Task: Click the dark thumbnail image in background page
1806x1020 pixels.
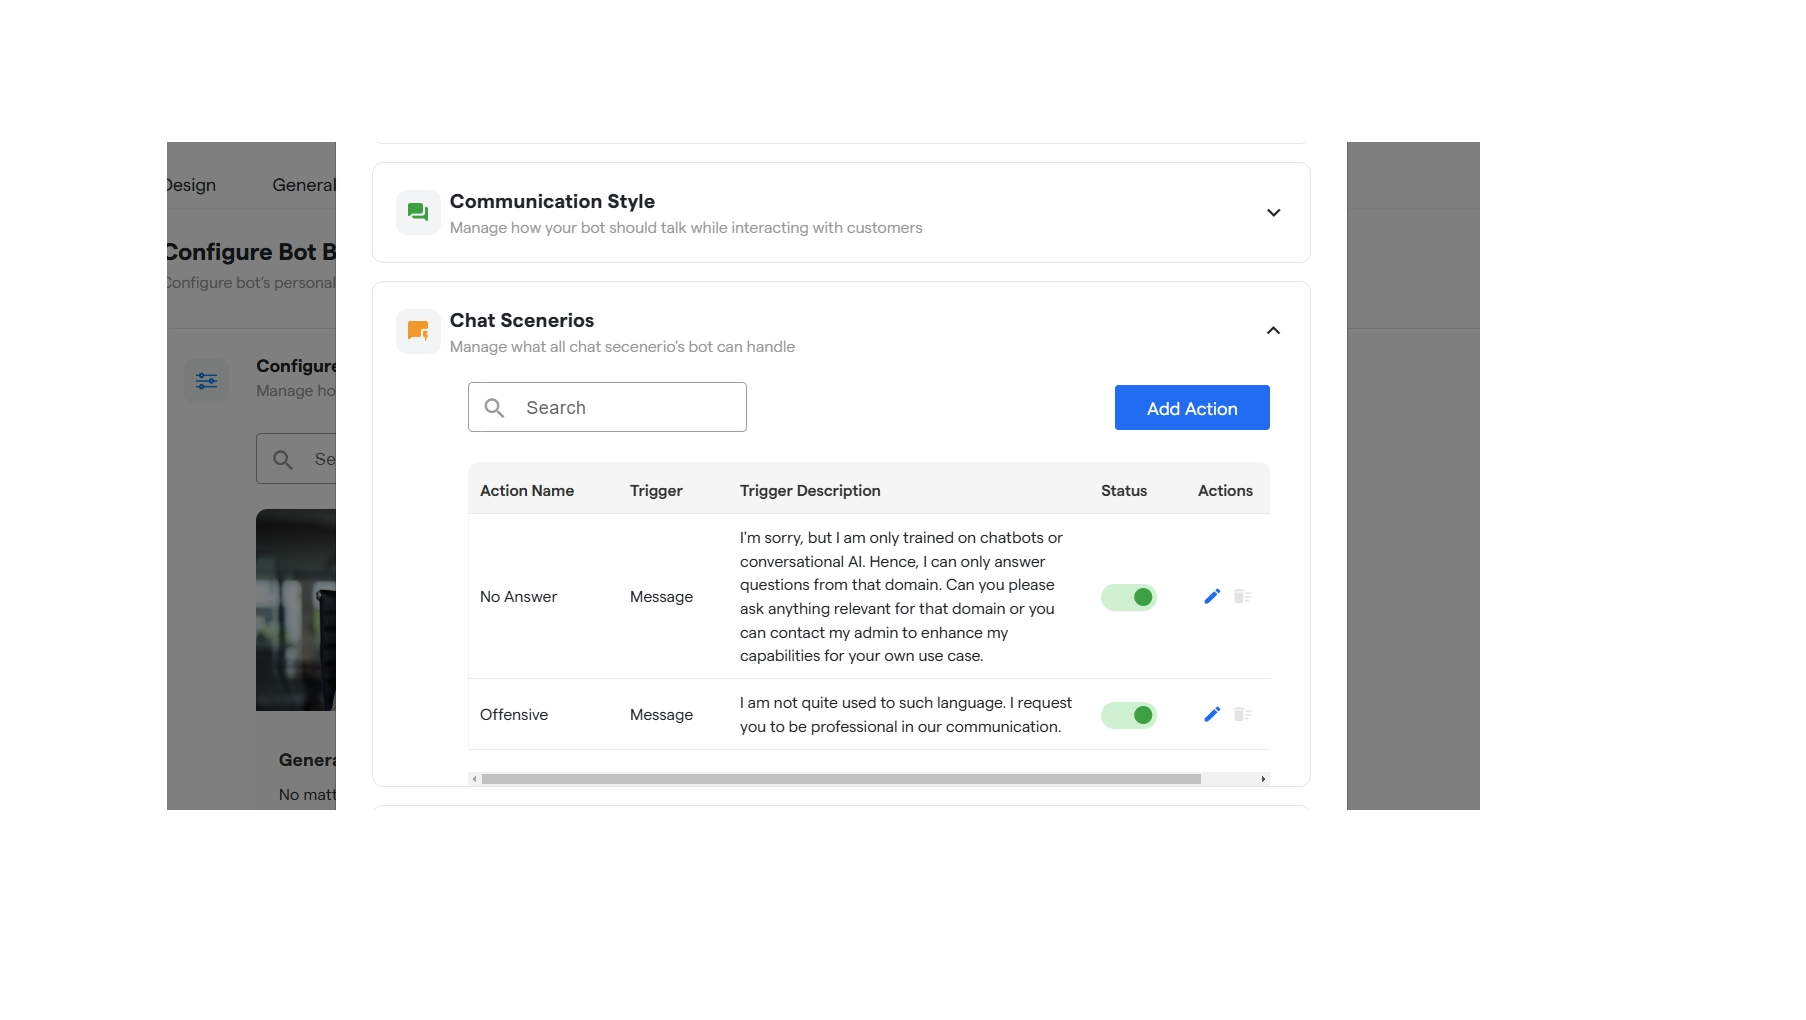Action: pos(296,610)
